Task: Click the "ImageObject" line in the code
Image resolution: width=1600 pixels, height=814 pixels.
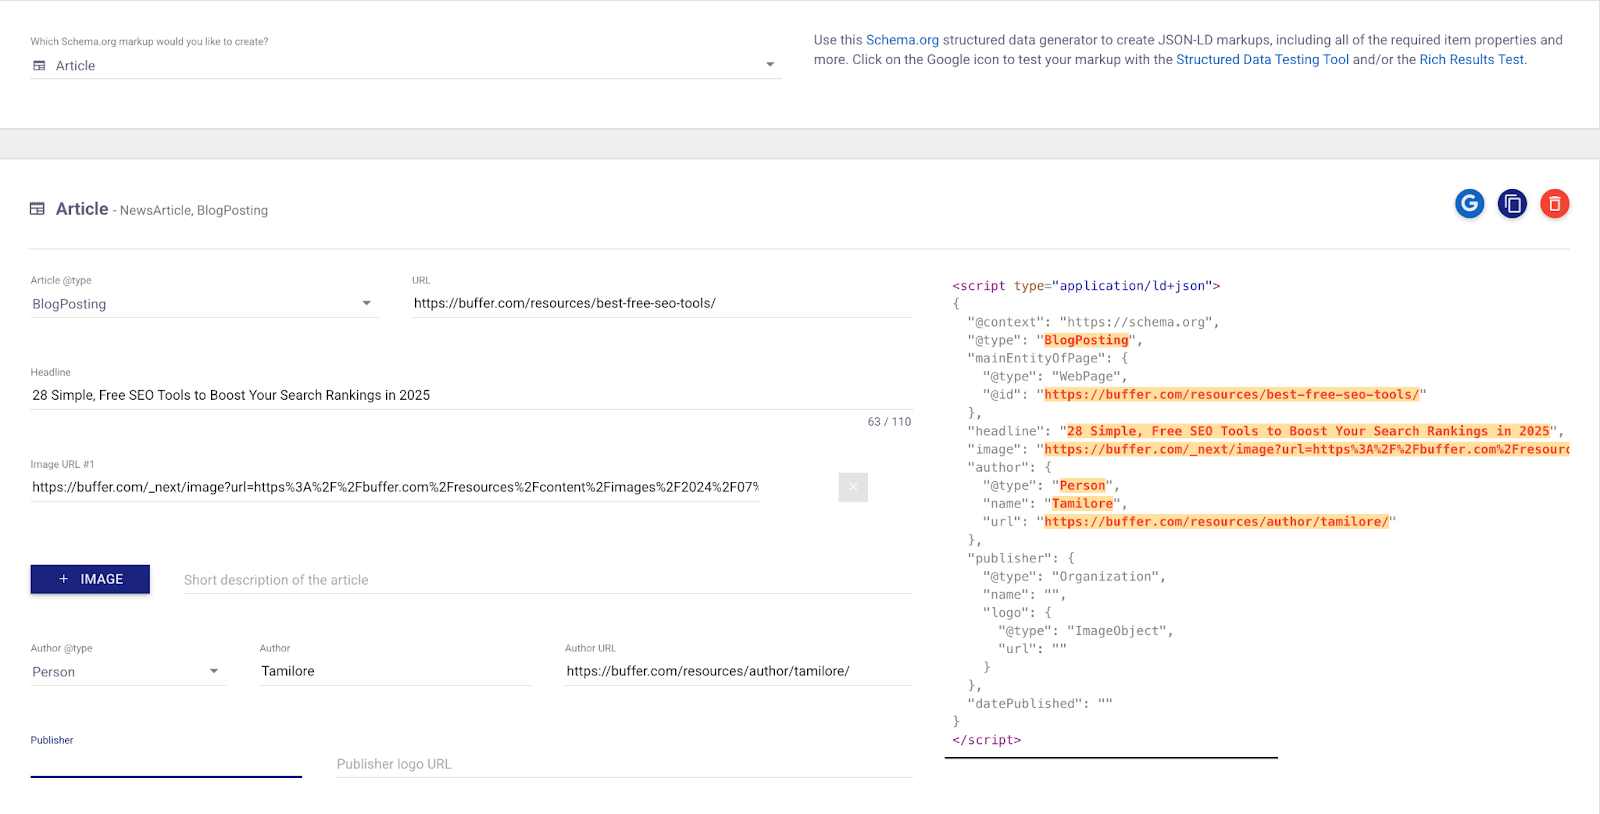Action: [x=1086, y=631]
